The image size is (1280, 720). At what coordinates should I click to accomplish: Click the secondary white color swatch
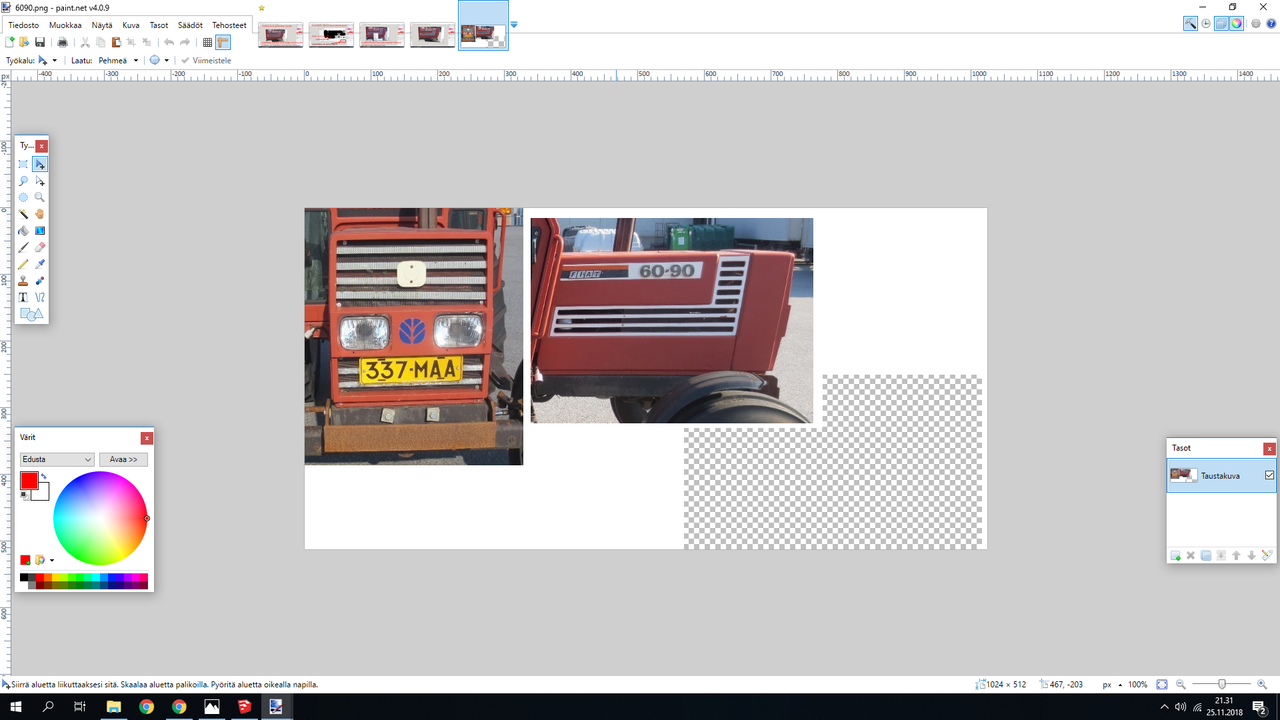(x=42, y=493)
